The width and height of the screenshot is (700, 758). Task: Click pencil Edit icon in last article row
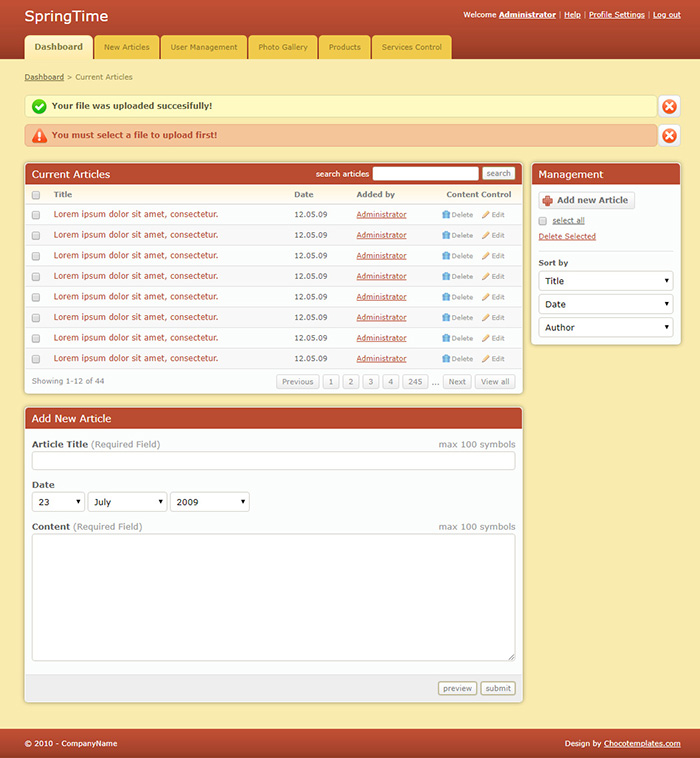[x=486, y=359]
